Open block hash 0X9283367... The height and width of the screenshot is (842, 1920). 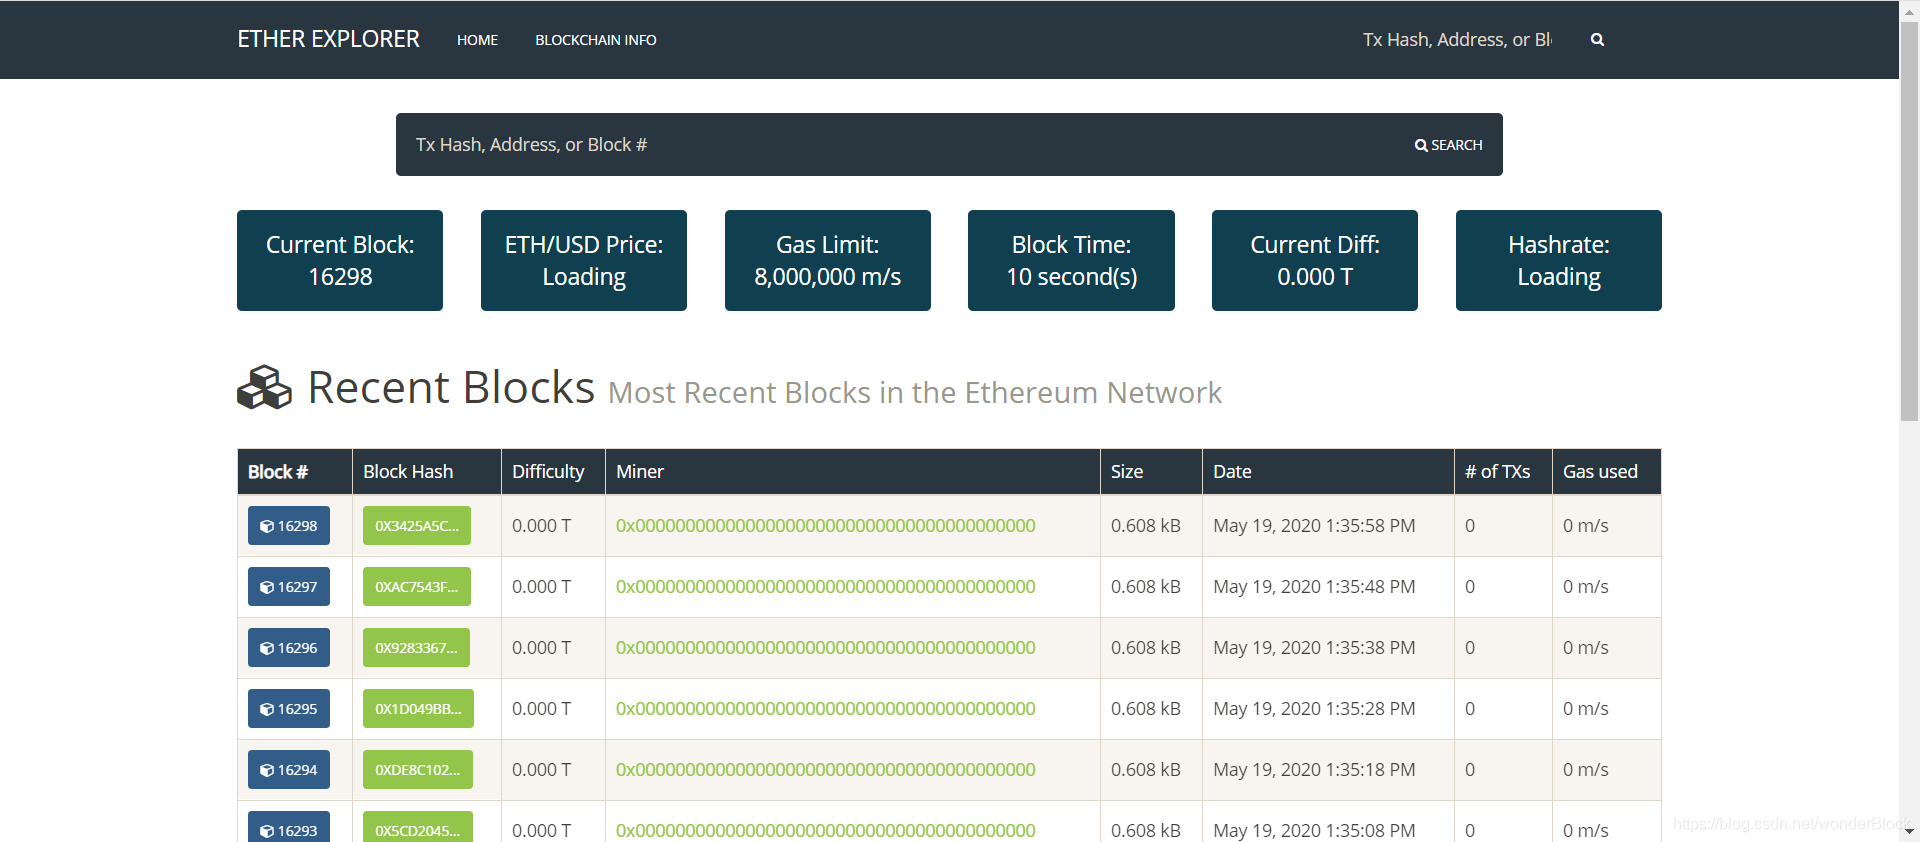(x=416, y=648)
